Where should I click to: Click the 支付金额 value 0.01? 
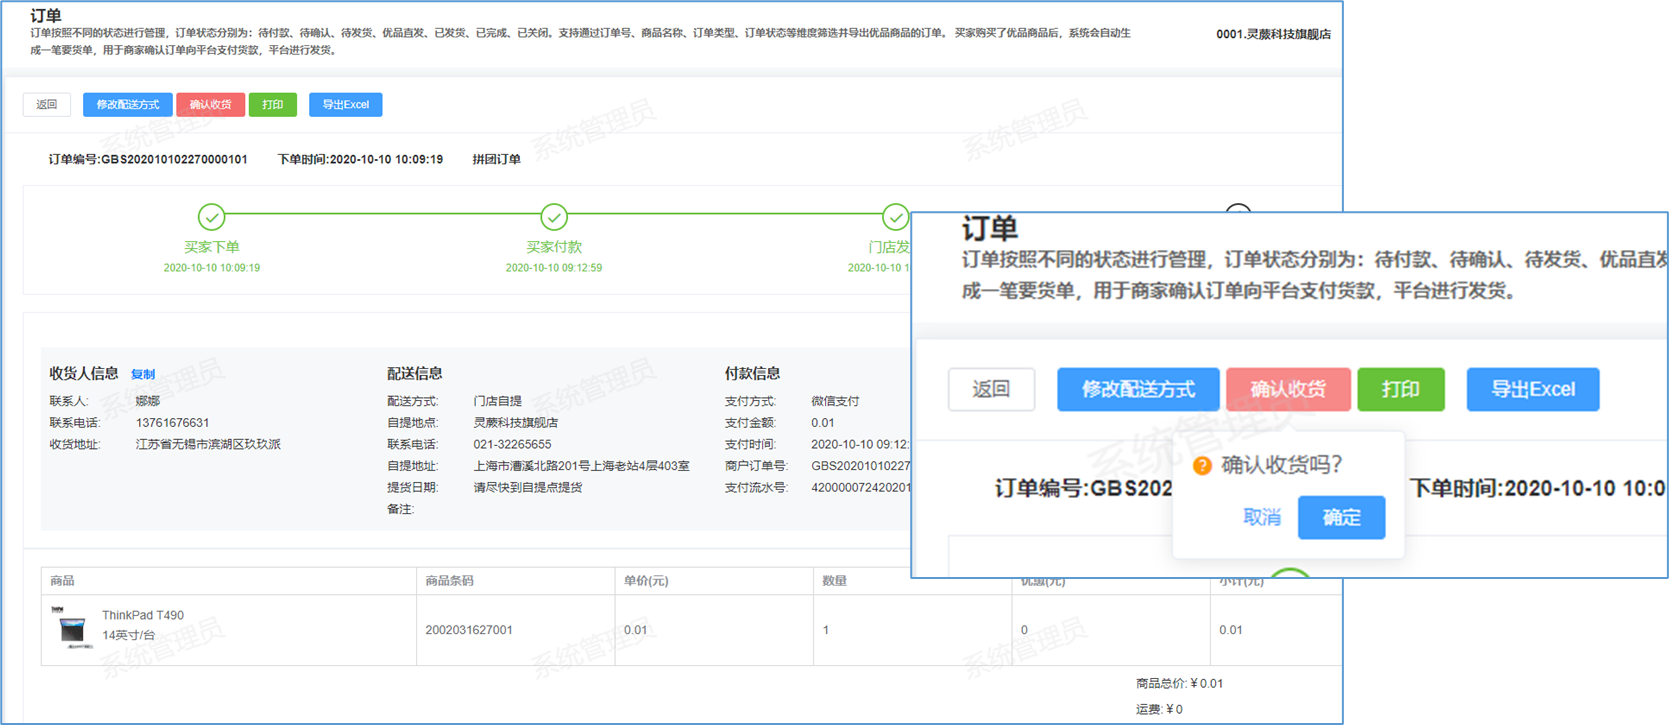[823, 423]
